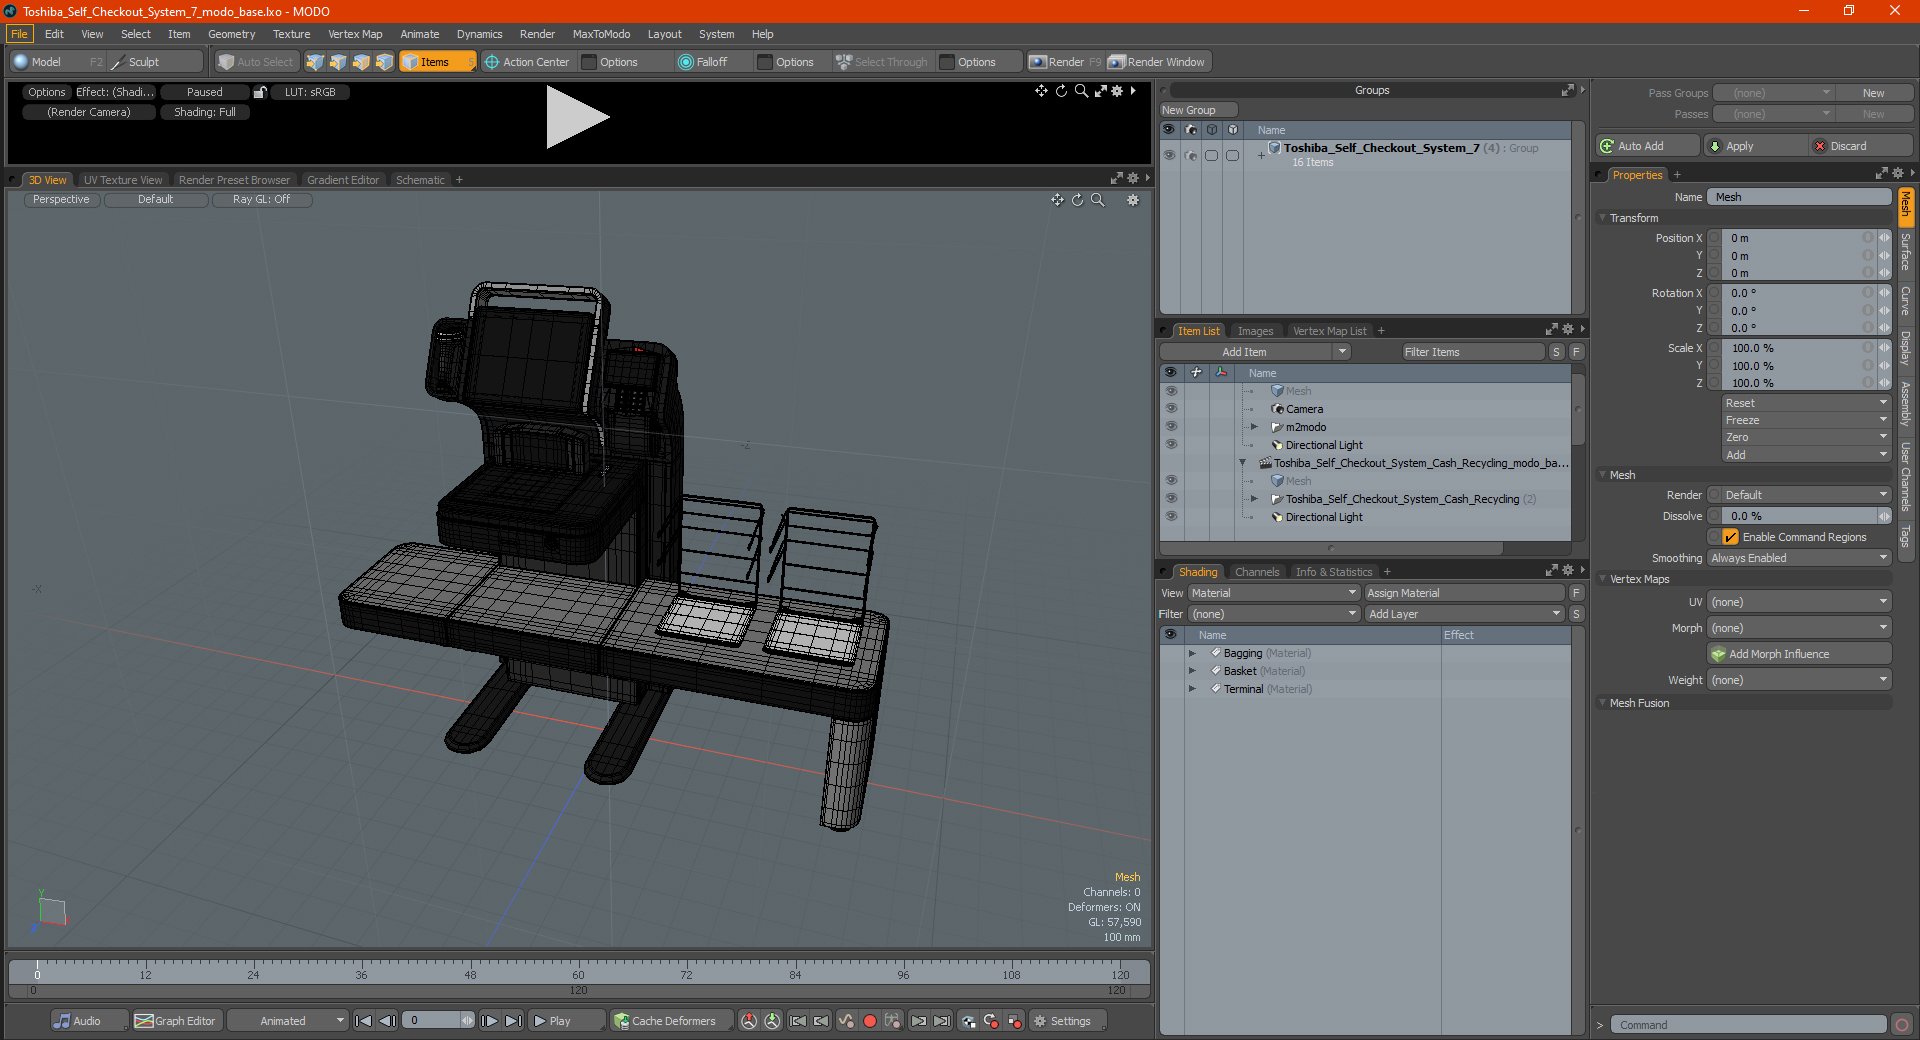
Task: Select Edges selection mode icon
Action: tap(338, 62)
